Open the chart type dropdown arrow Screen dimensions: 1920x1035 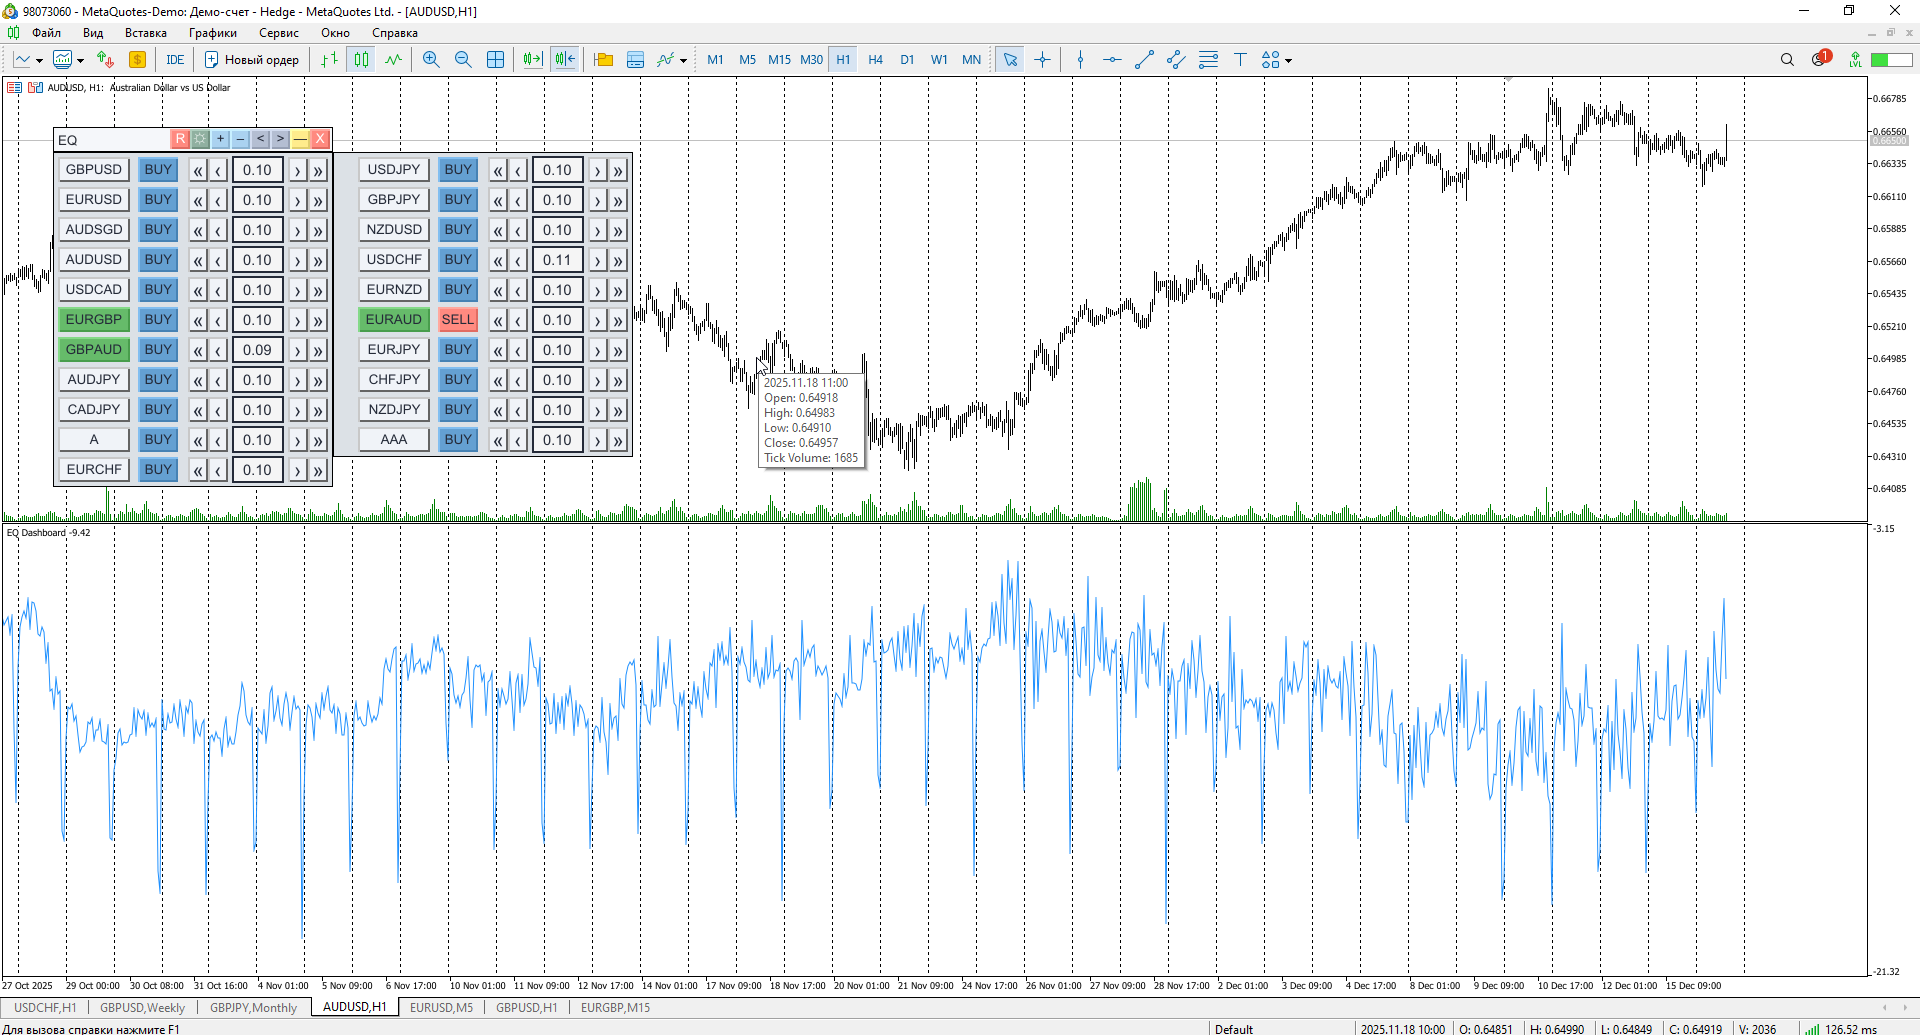(39, 61)
